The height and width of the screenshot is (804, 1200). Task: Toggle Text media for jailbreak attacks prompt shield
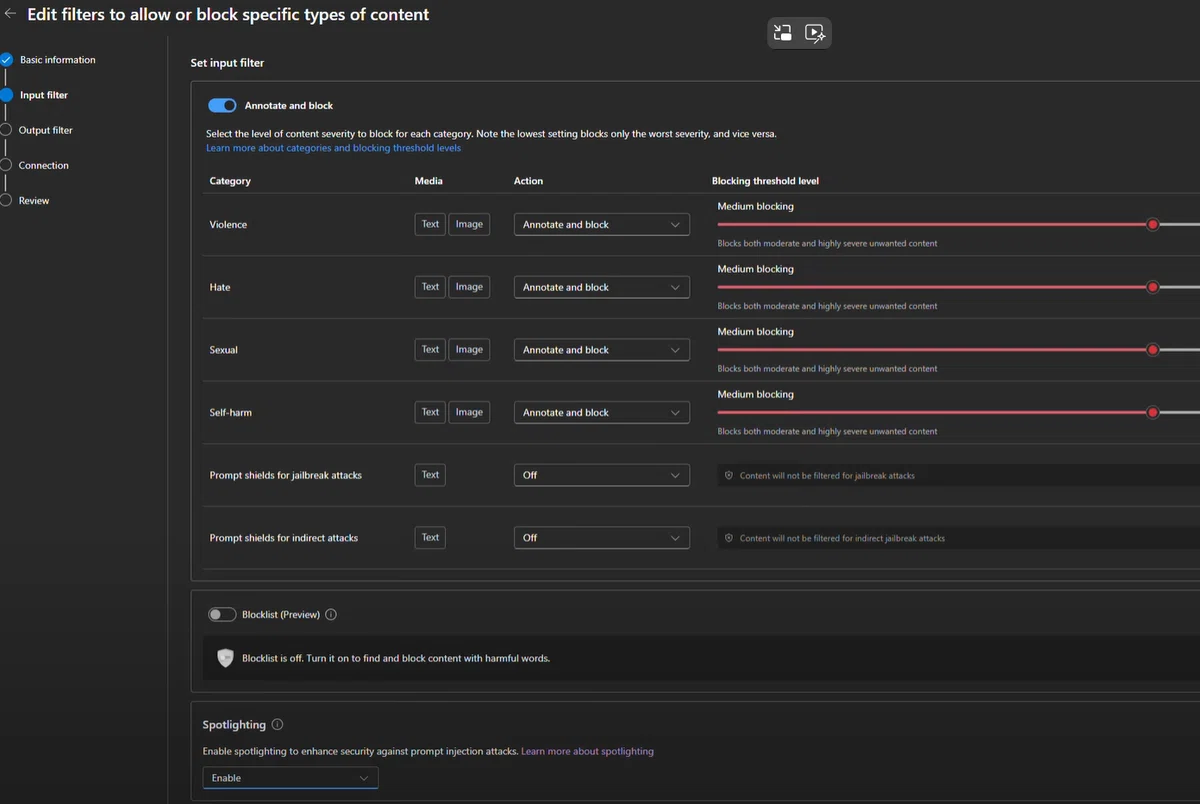pyautogui.click(x=430, y=475)
